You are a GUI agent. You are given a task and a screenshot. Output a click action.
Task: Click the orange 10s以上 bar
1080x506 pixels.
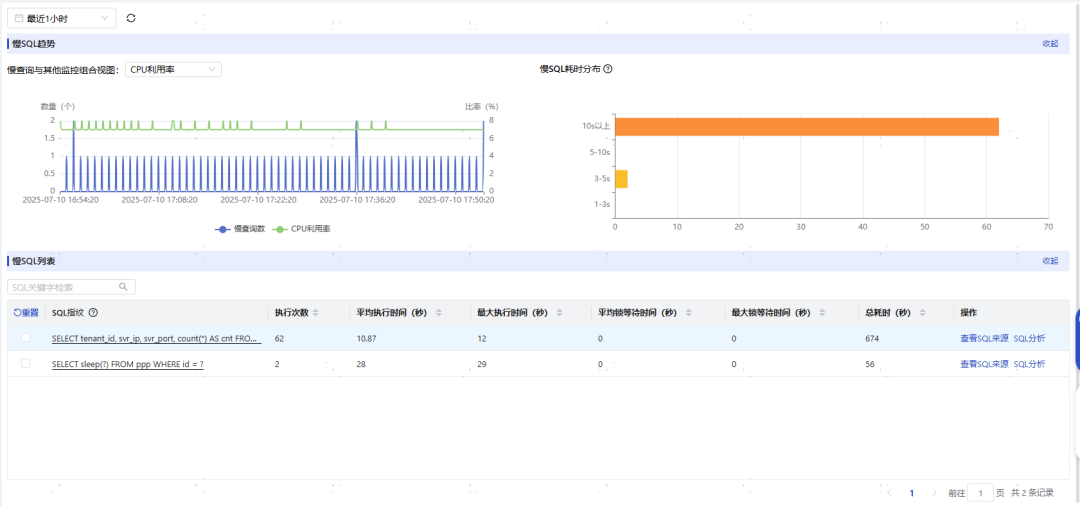[x=807, y=127]
